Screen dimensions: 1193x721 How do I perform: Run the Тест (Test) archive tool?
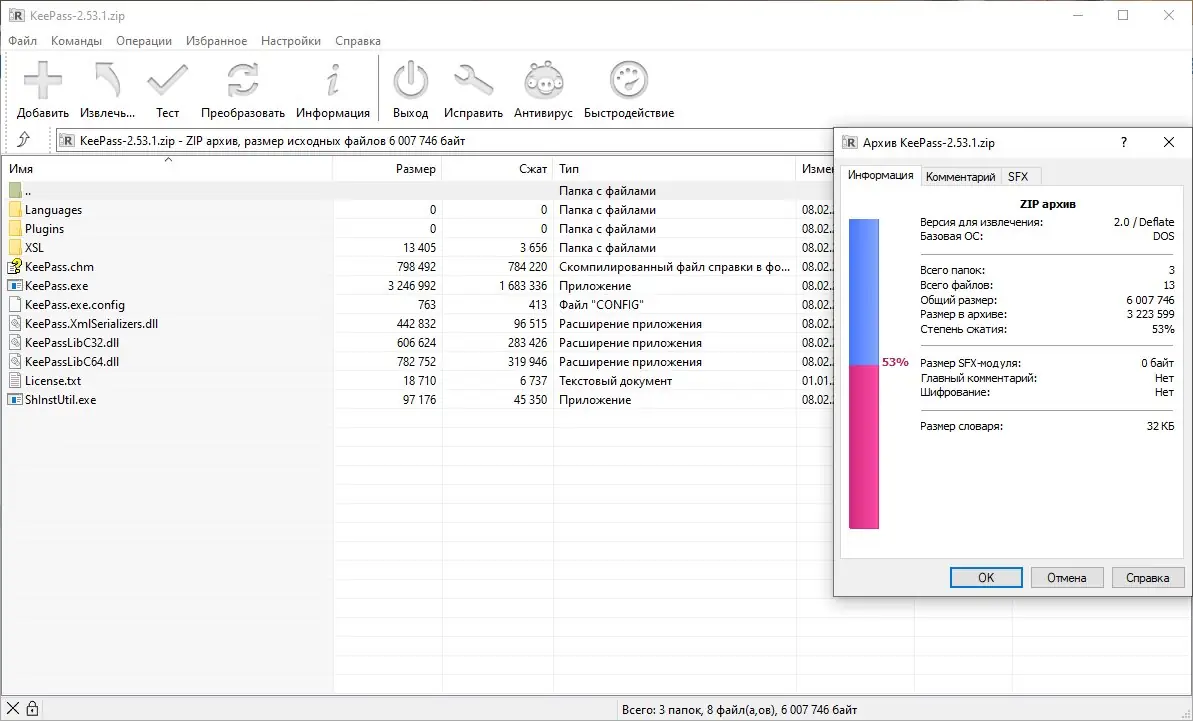click(x=167, y=80)
